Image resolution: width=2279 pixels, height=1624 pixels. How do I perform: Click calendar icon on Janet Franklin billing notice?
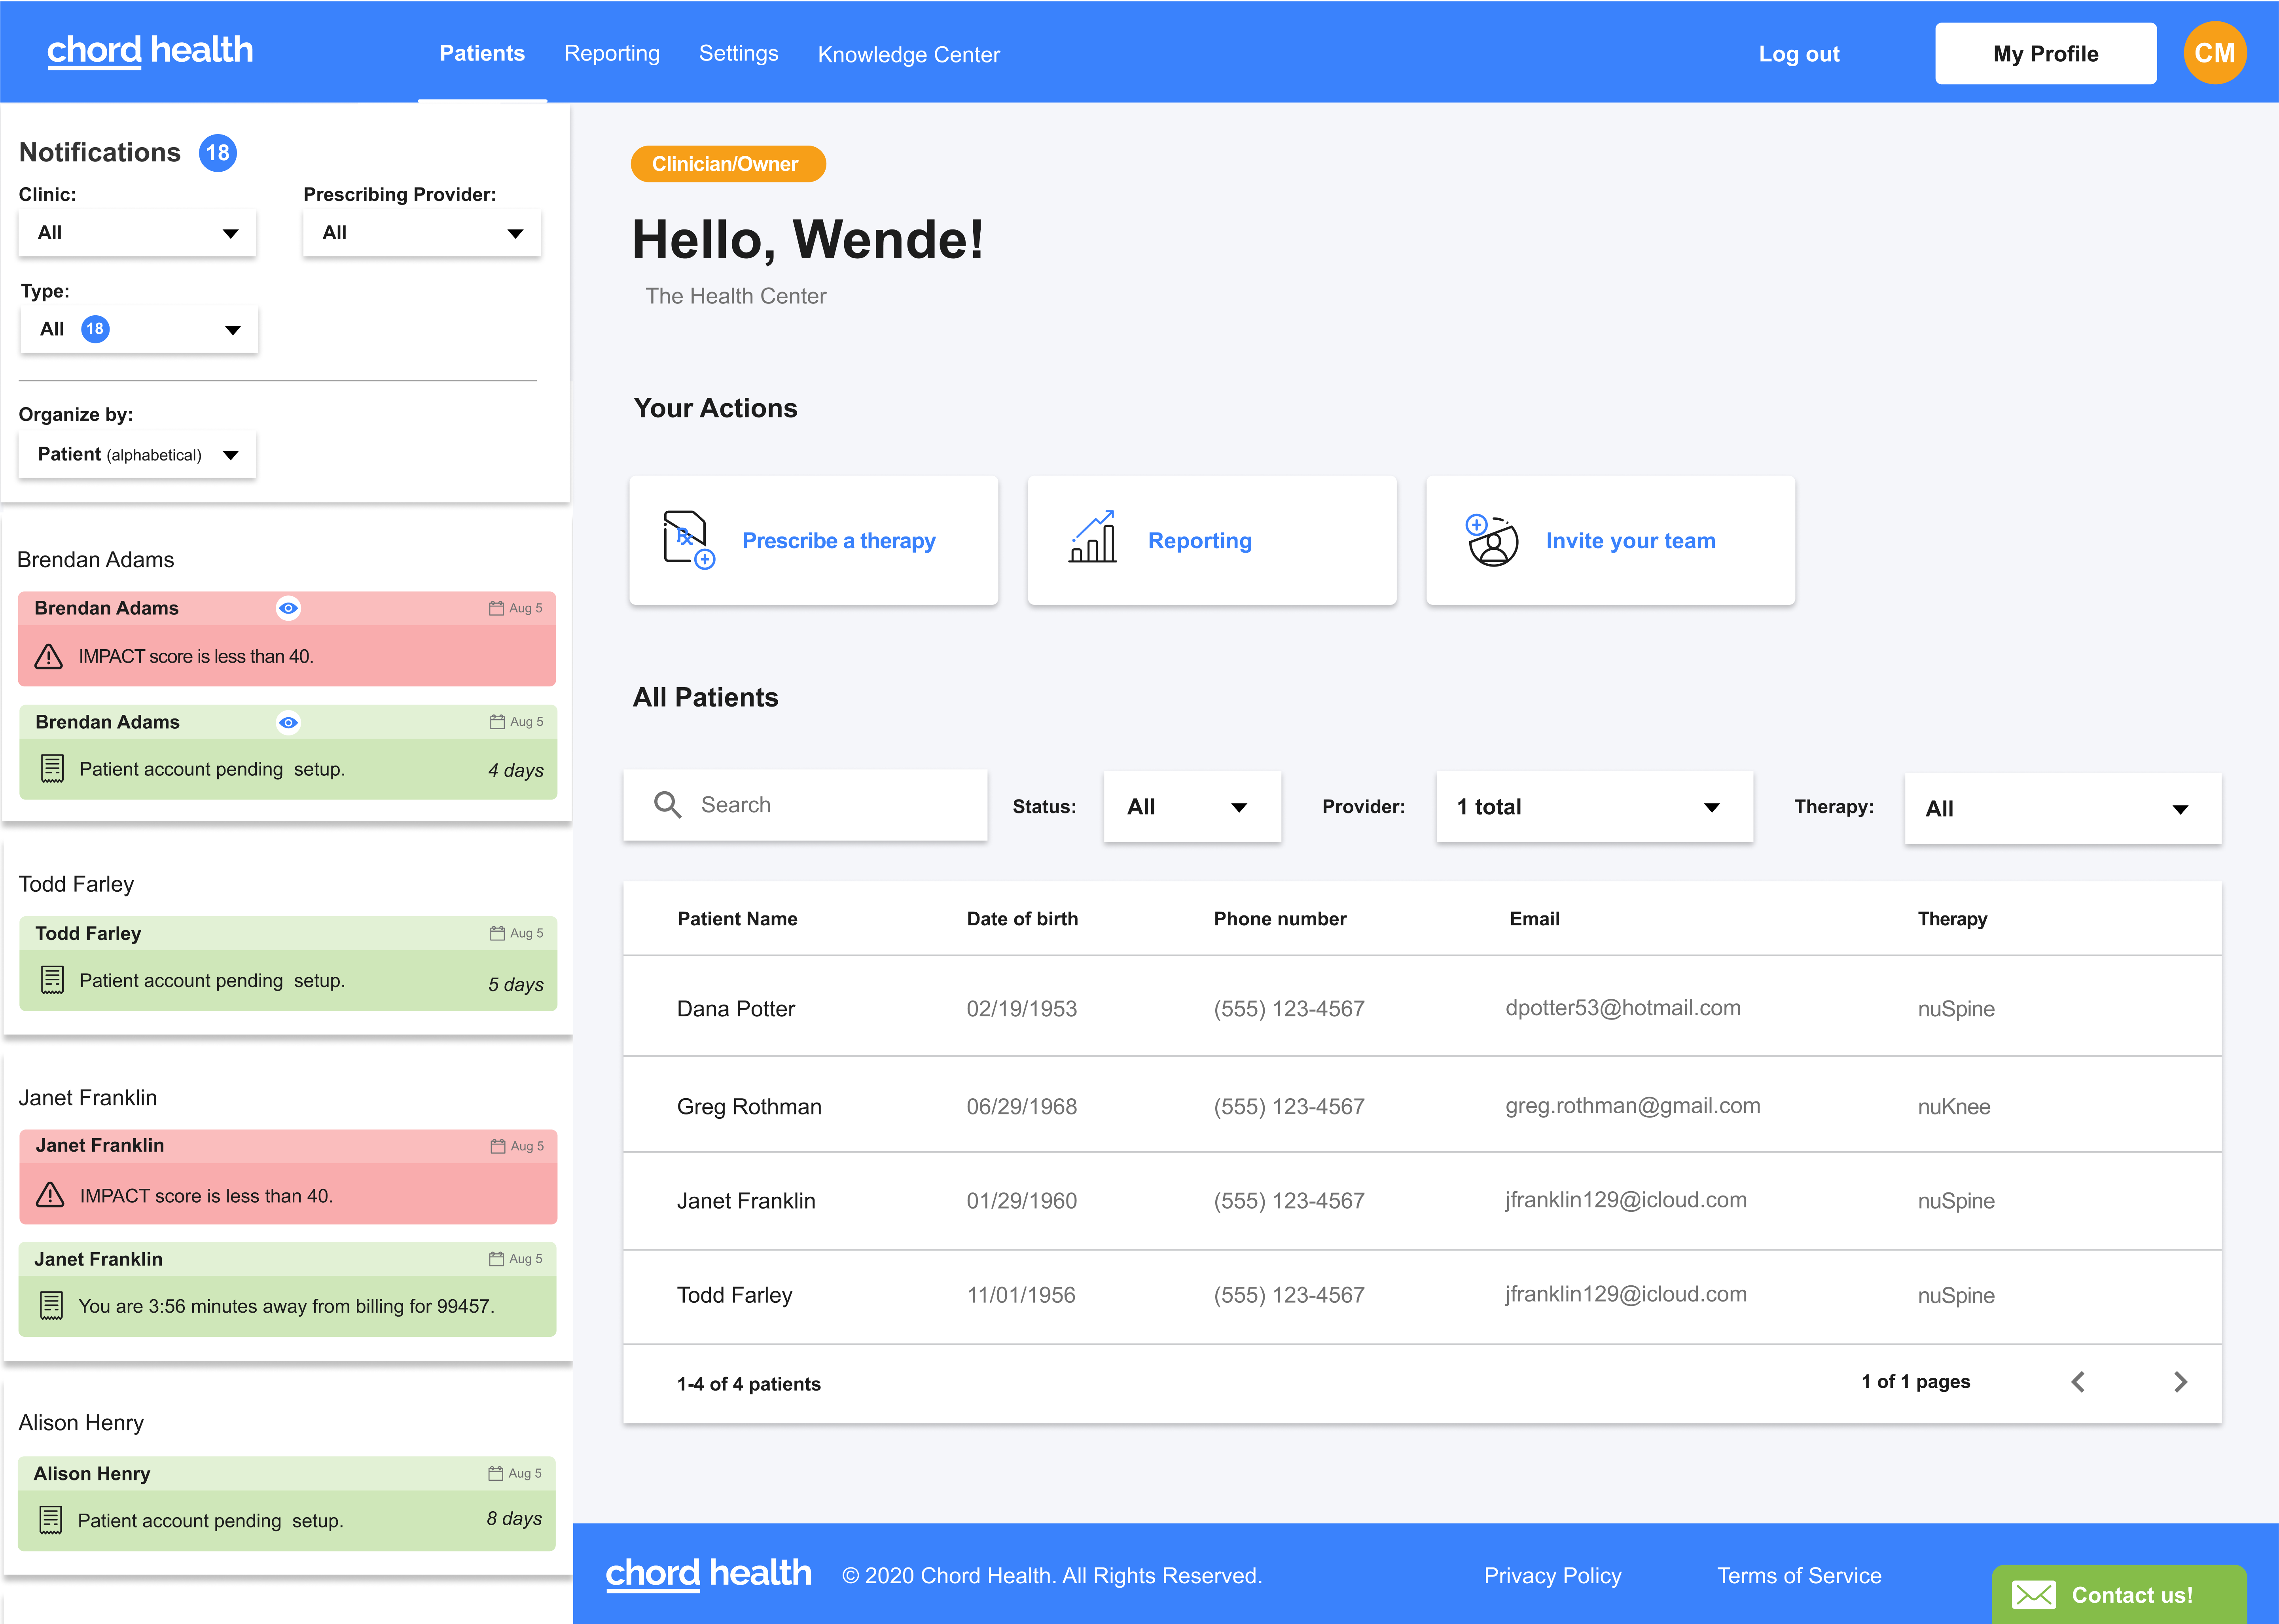[x=496, y=1259]
